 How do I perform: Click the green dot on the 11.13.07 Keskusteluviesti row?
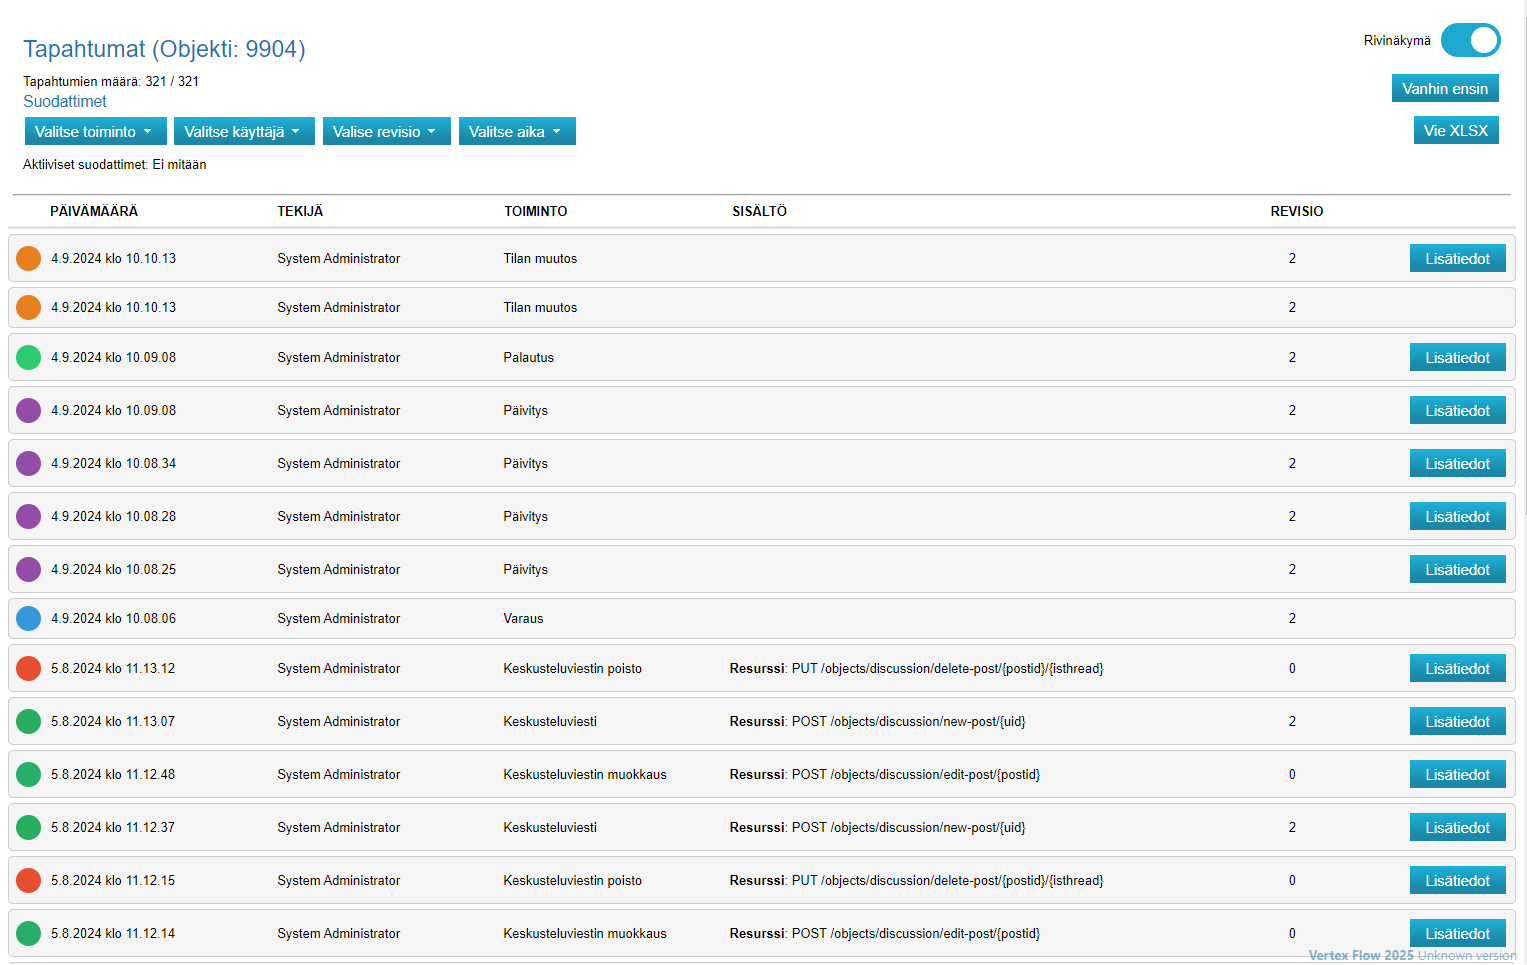pyautogui.click(x=29, y=721)
